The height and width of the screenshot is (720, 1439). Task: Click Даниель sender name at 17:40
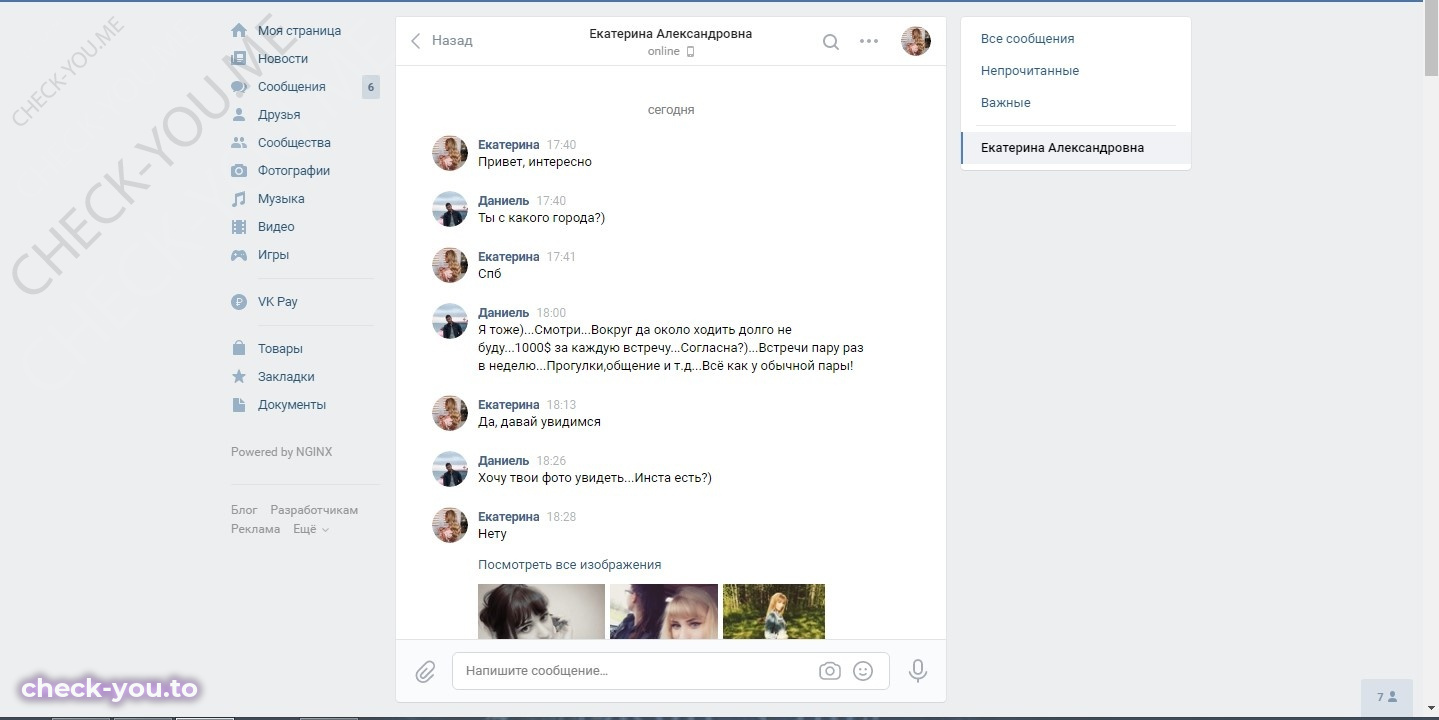(504, 201)
